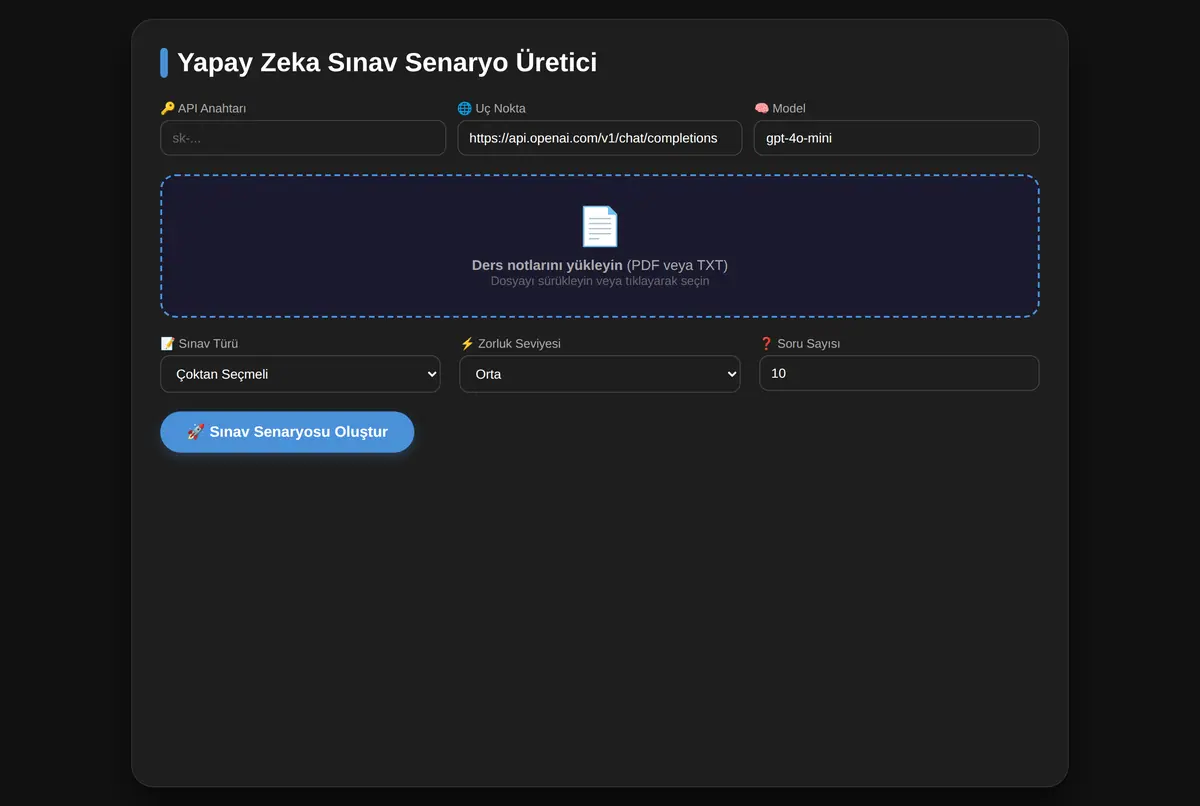Focus the Uç Nokta URL field

600,138
